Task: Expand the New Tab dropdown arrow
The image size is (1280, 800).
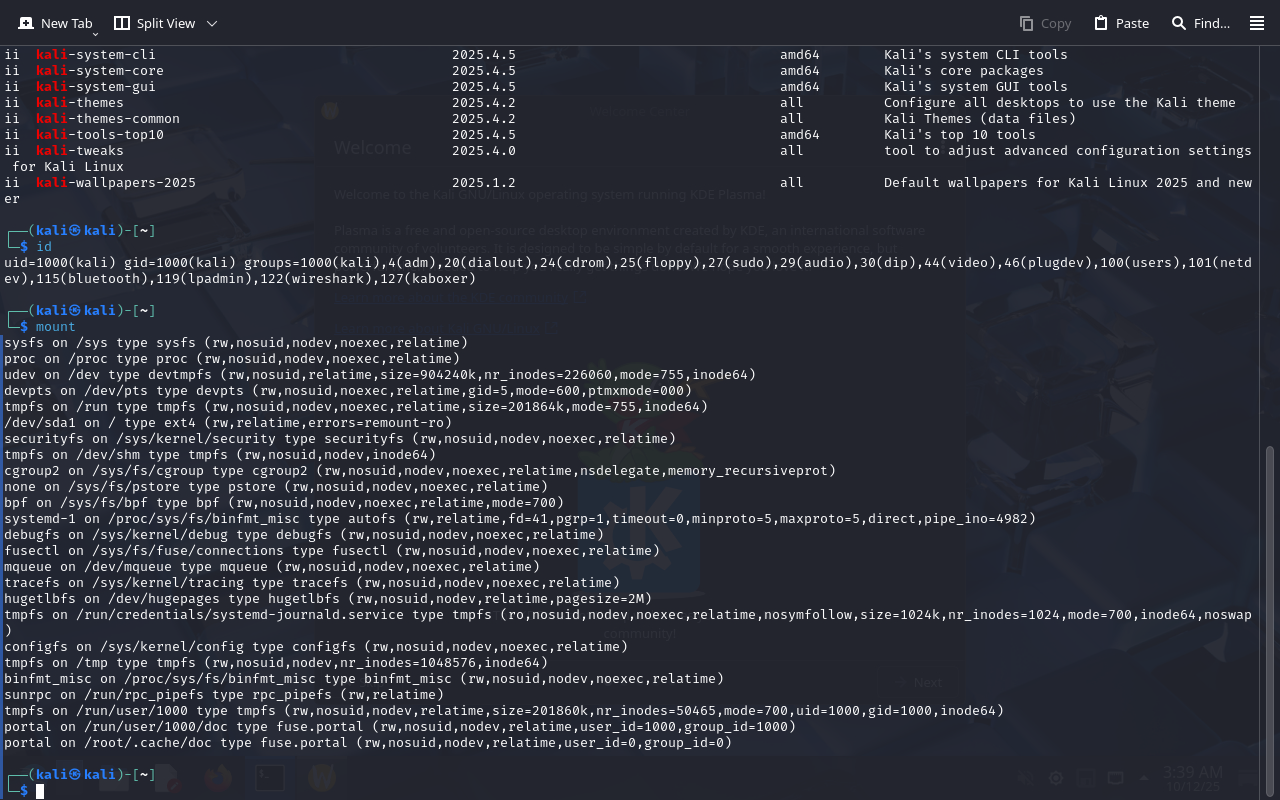Action: [x=96, y=34]
